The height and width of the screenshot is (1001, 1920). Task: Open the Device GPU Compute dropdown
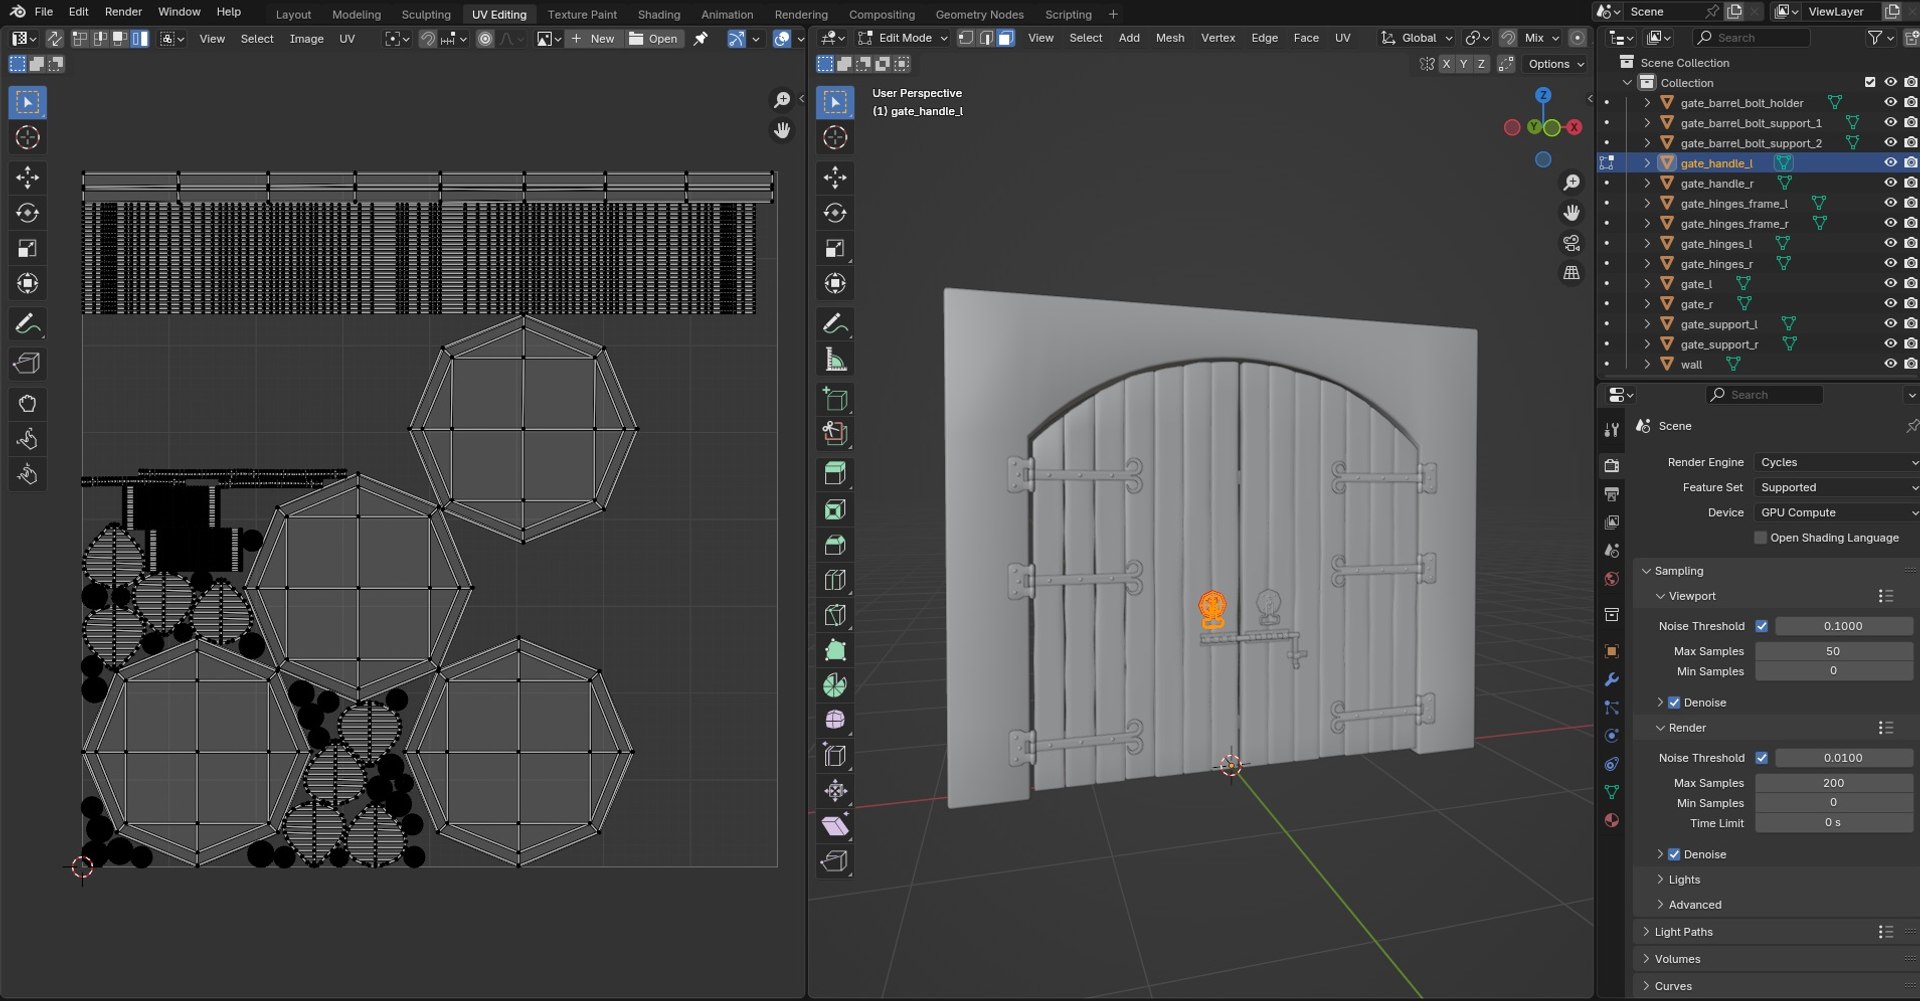1837,512
